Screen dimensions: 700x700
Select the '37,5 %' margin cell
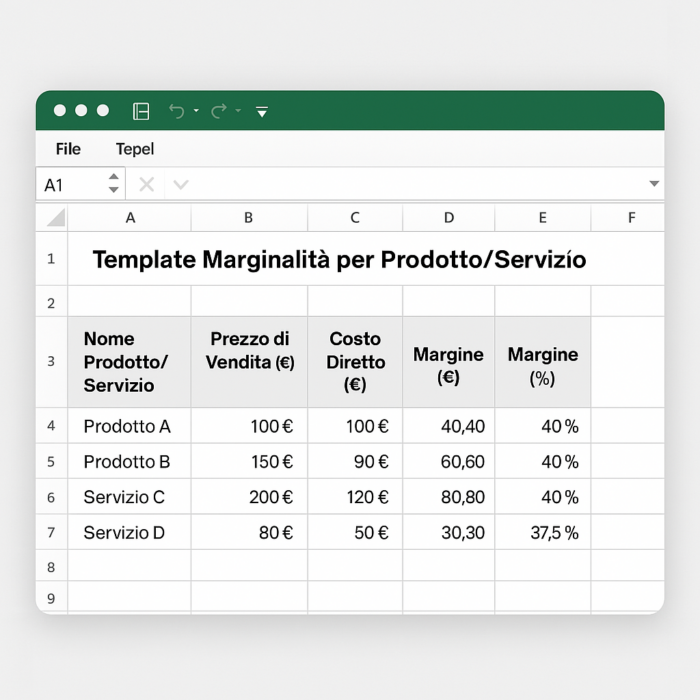[543, 532]
